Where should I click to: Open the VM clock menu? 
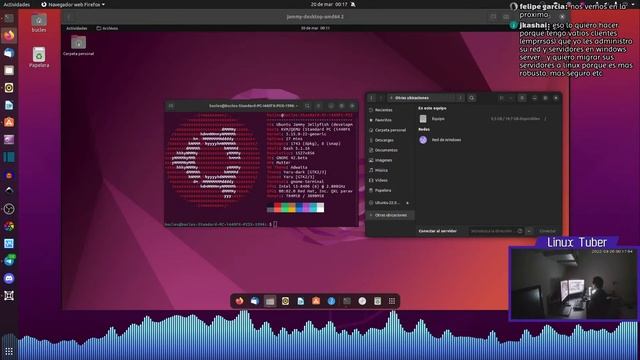coord(315,28)
